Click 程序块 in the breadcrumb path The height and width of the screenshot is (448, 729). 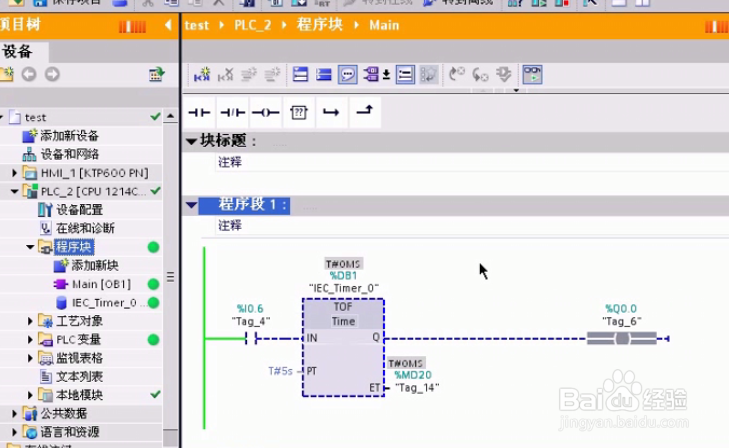click(319, 25)
